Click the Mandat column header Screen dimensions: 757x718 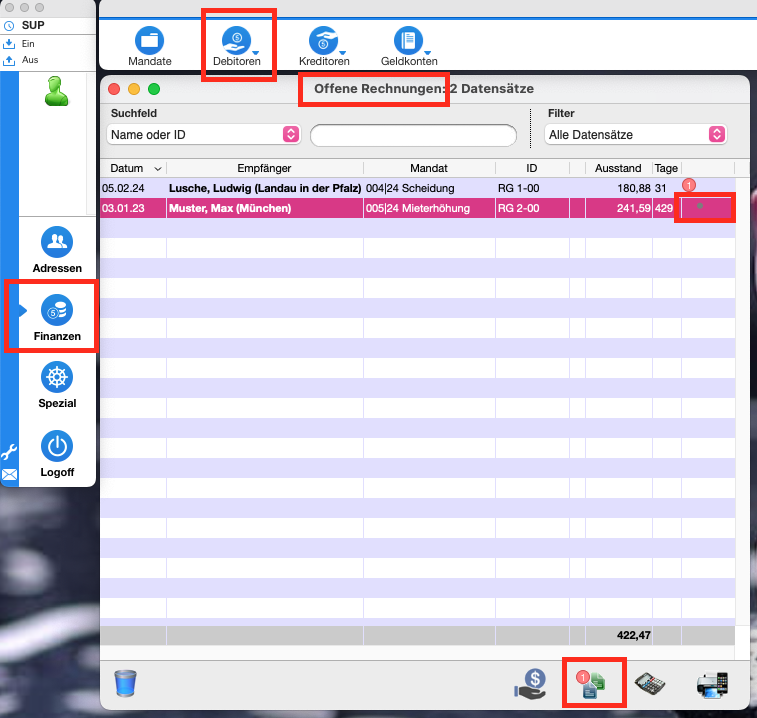[x=429, y=168]
